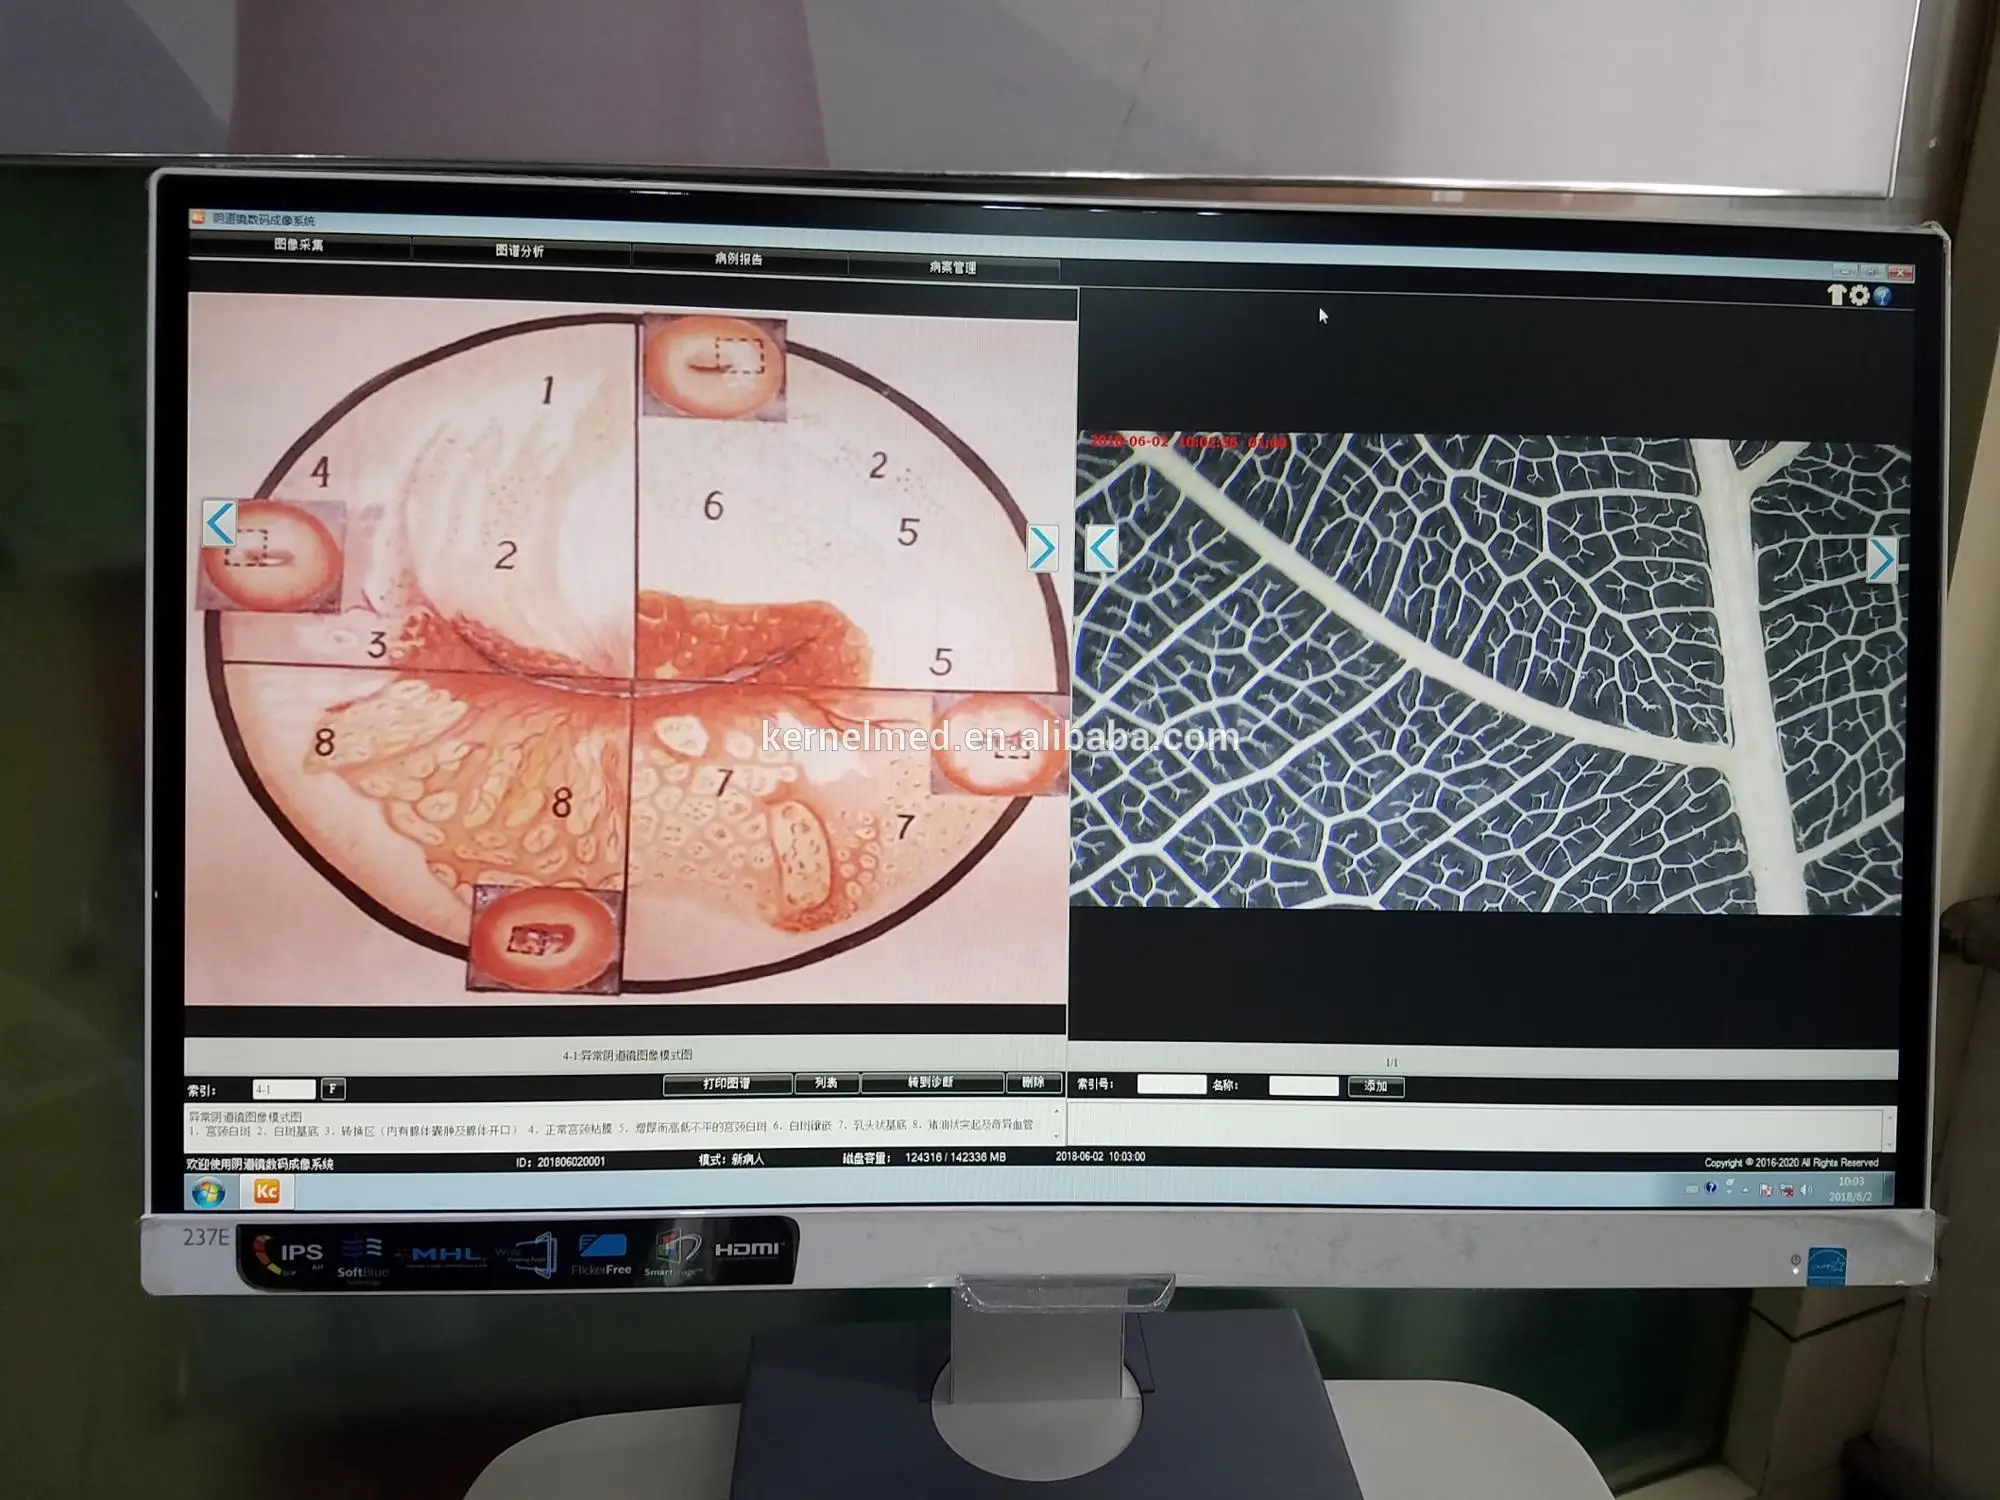Click the shirt-shaped skin theme icon
The width and height of the screenshot is (2000, 1500).
pyautogui.click(x=1837, y=294)
